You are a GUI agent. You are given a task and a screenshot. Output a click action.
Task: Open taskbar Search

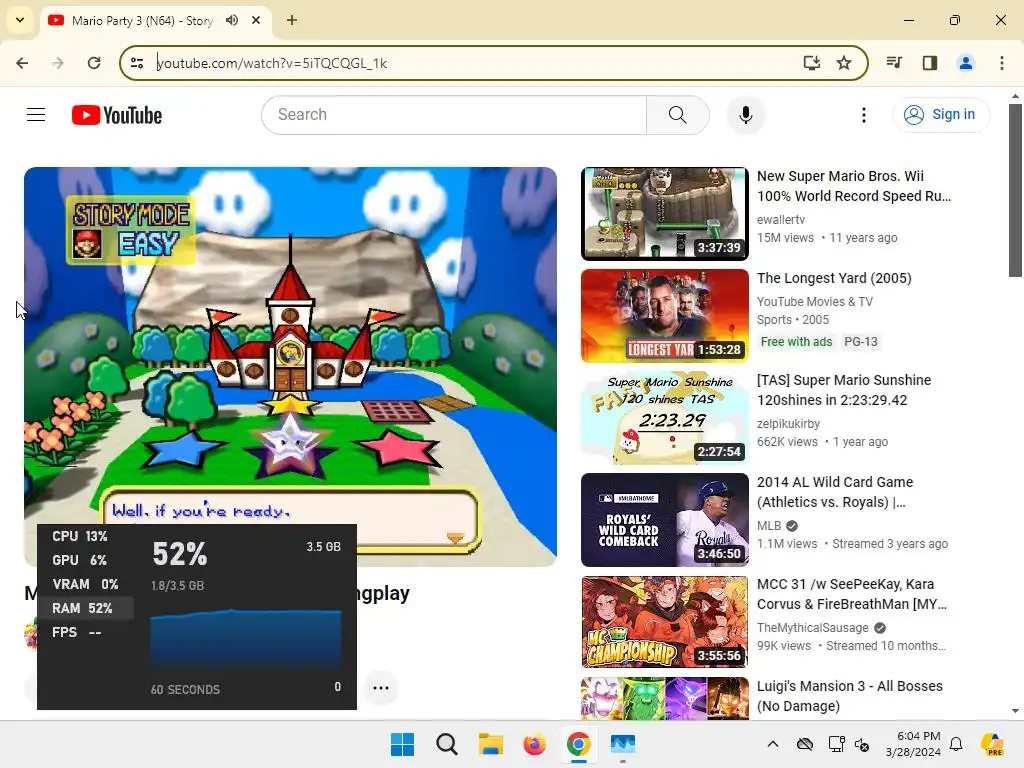(x=447, y=744)
